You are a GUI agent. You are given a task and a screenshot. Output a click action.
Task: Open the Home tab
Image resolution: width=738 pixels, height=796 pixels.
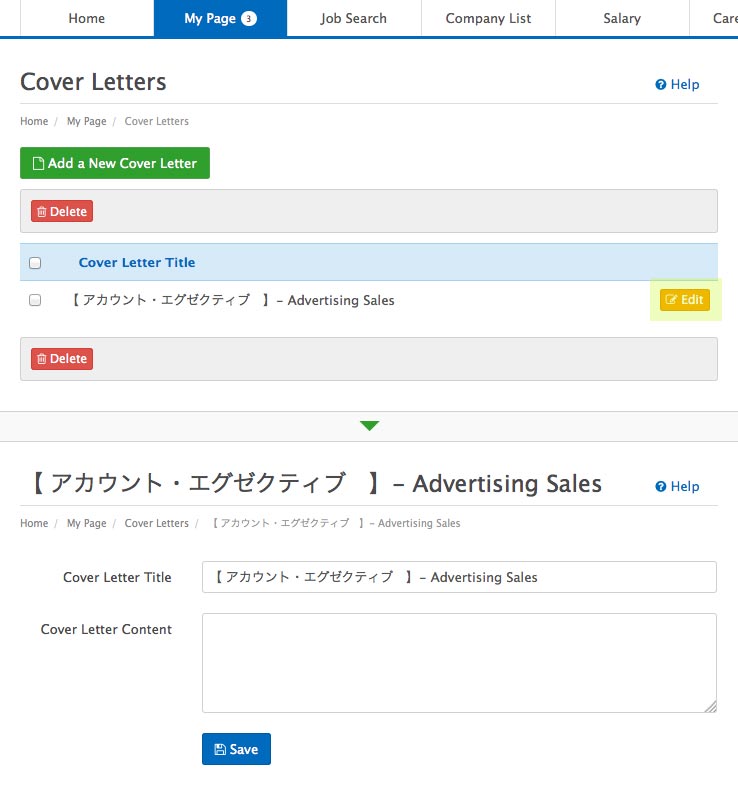coord(86,18)
